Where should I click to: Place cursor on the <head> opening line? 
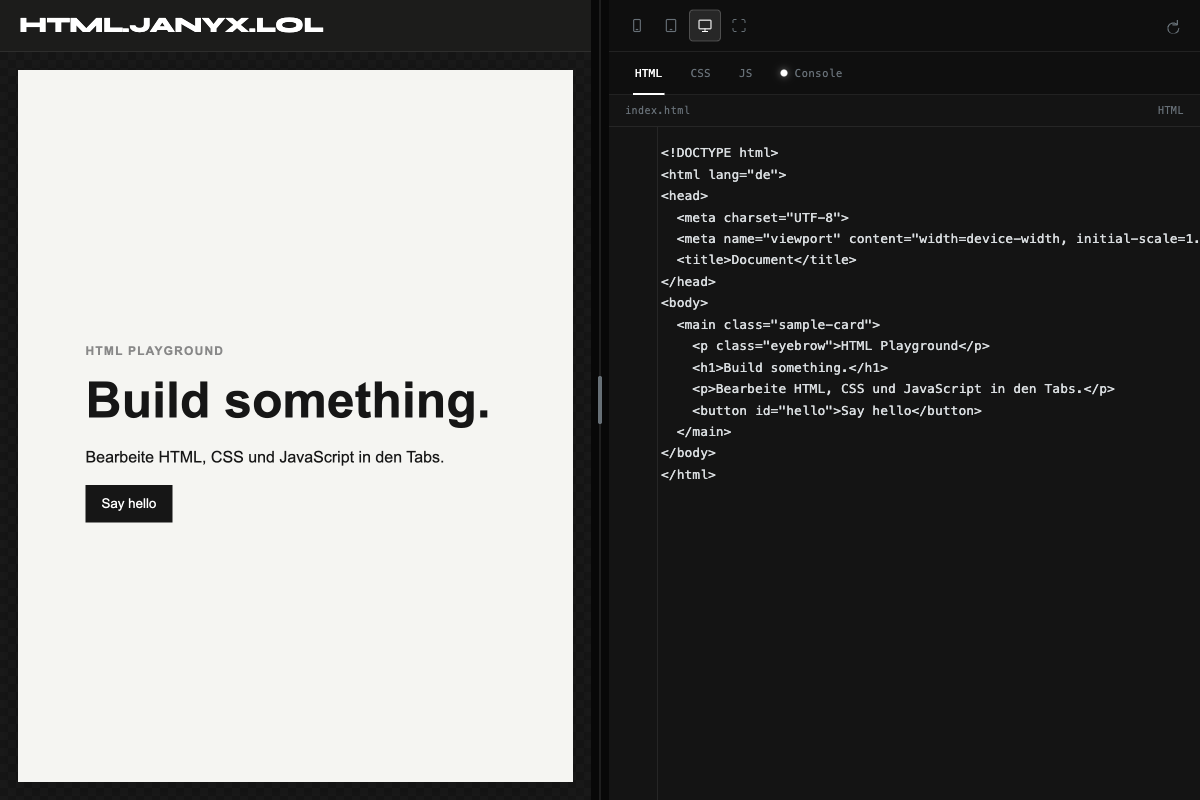(x=684, y=196)
